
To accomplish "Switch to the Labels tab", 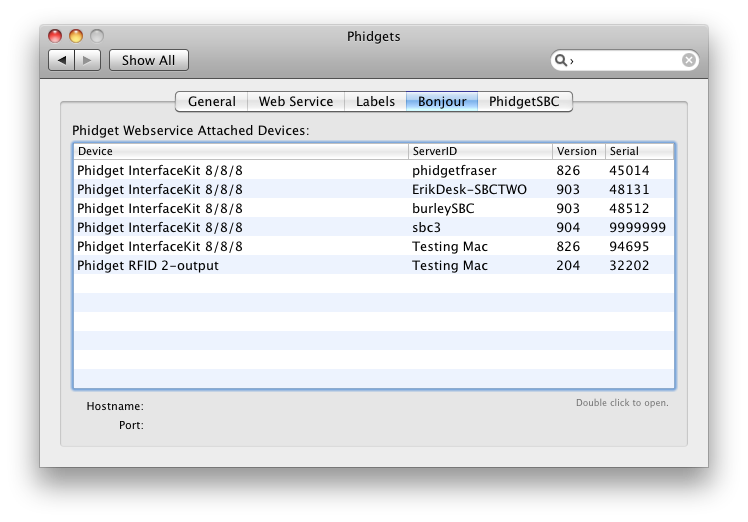I will click(375, 101).
